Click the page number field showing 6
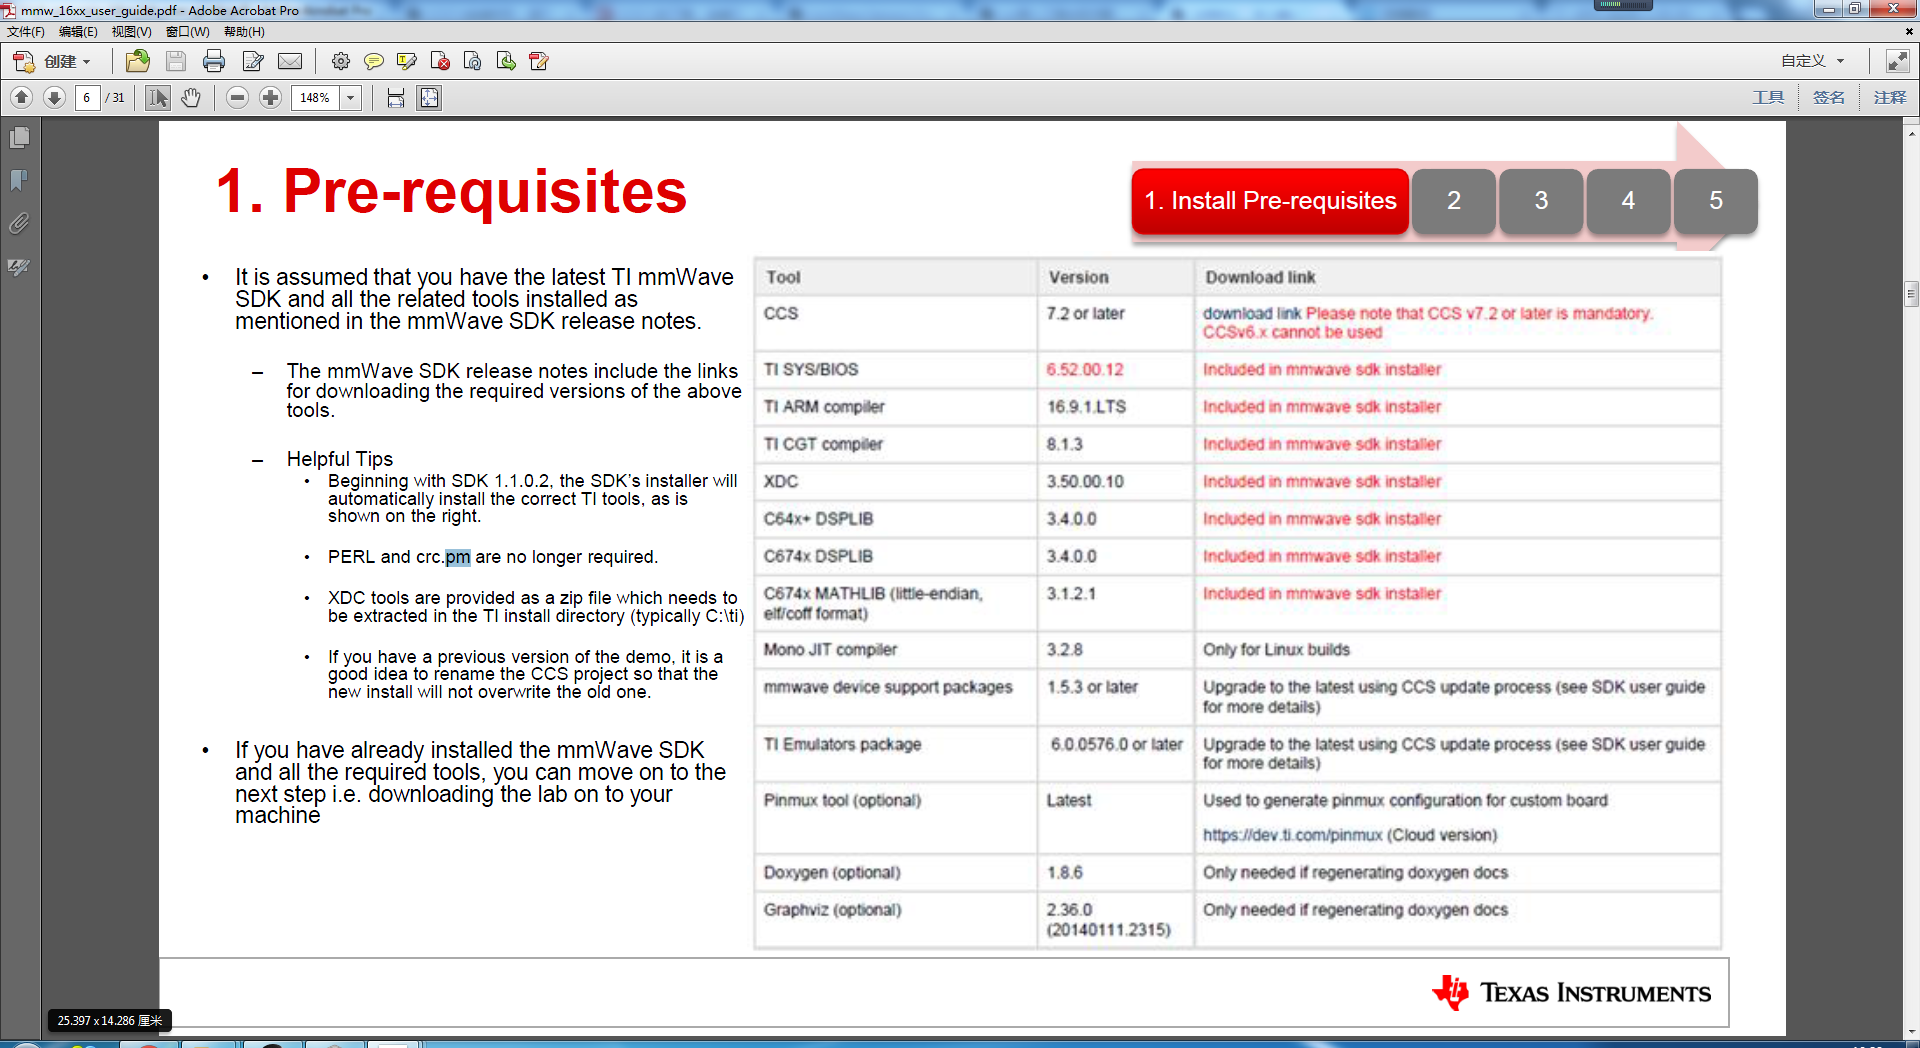 click(87, 98)
